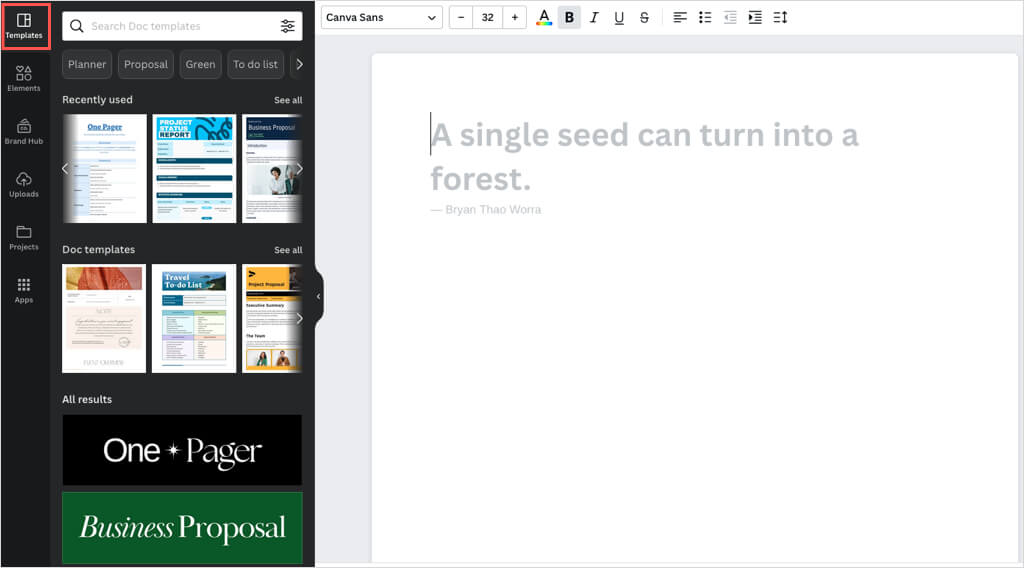Open the Projects folder panel
The width and height of the screenshot is (1024, 568).
[x=24, y=237]
